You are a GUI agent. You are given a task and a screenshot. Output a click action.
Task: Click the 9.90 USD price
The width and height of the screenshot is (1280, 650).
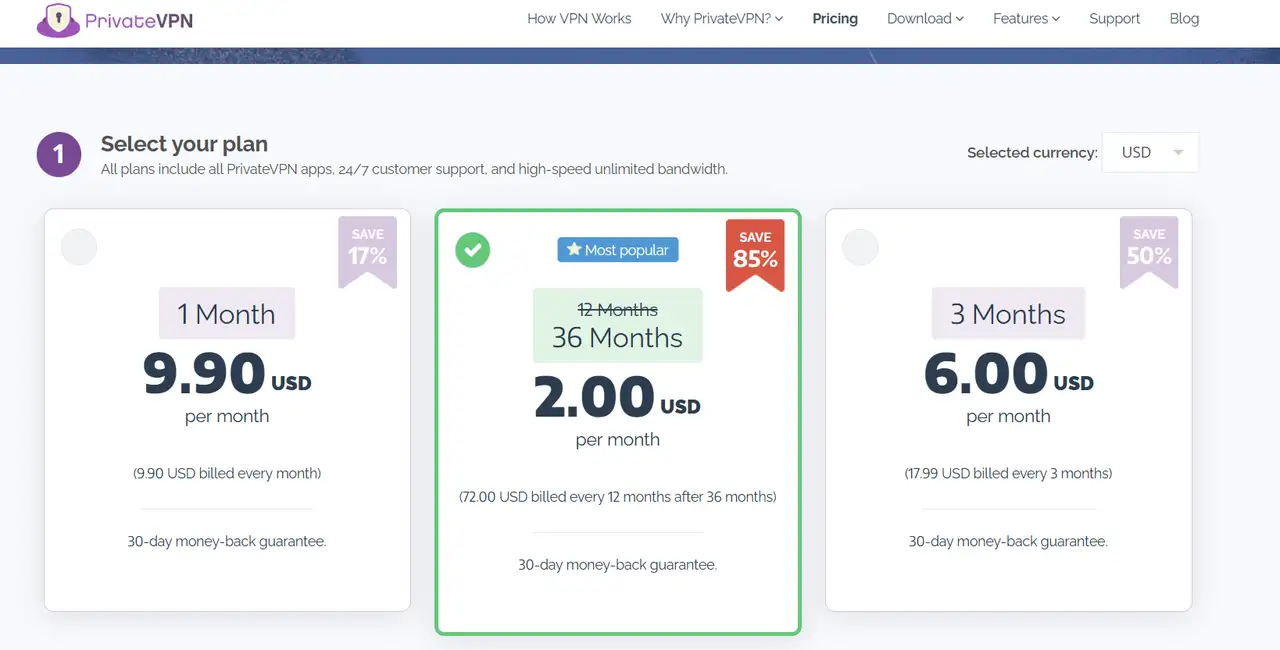pos(227,373)
